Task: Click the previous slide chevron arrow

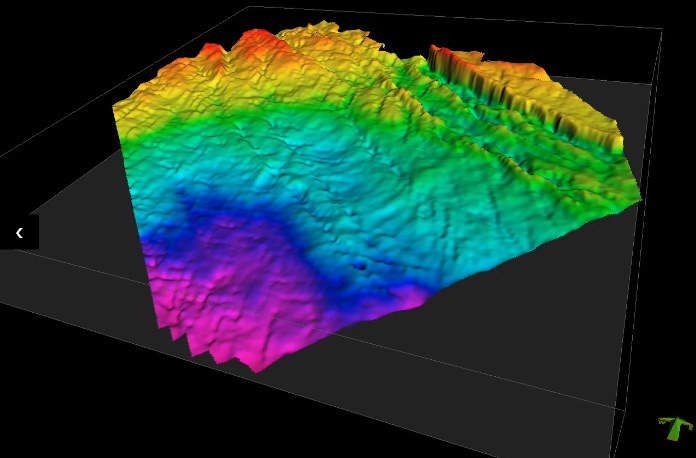Action: [x=19, y=232]
